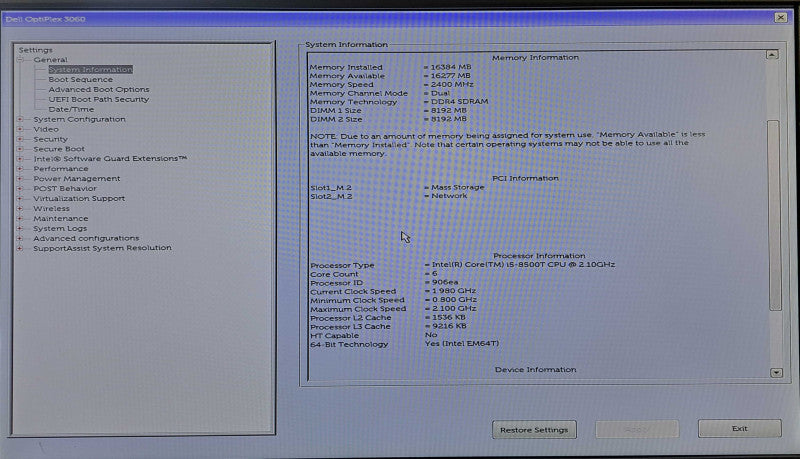Expand the Security node

[20, 139]
